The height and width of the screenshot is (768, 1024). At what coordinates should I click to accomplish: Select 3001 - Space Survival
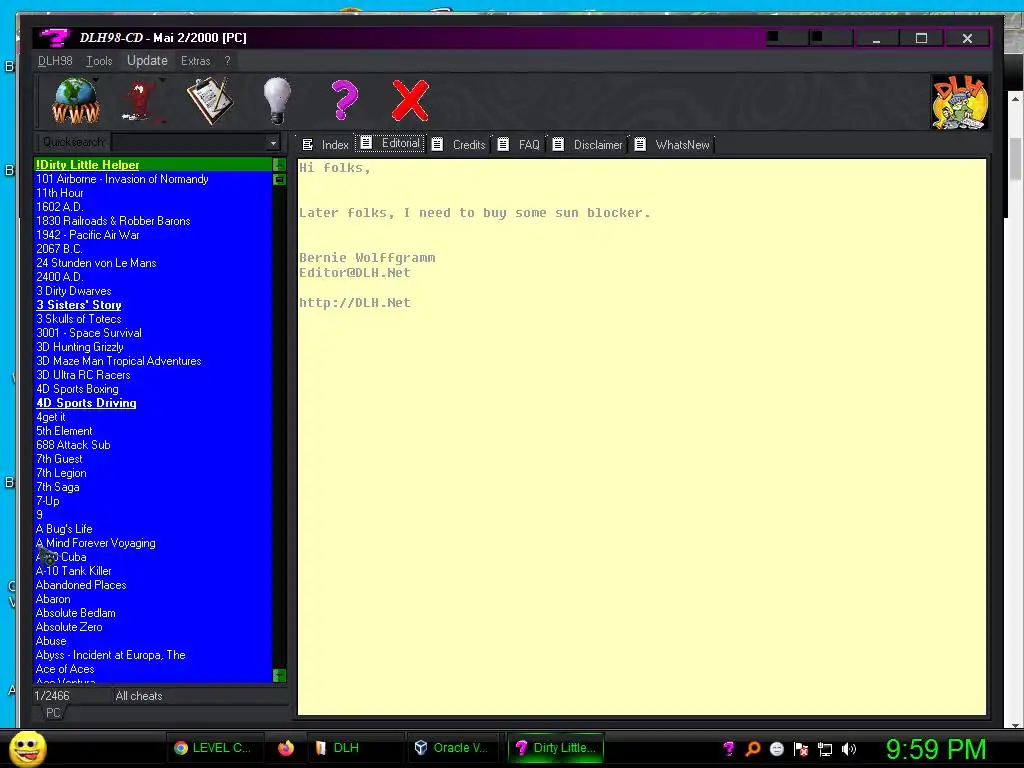coord(152,333)
